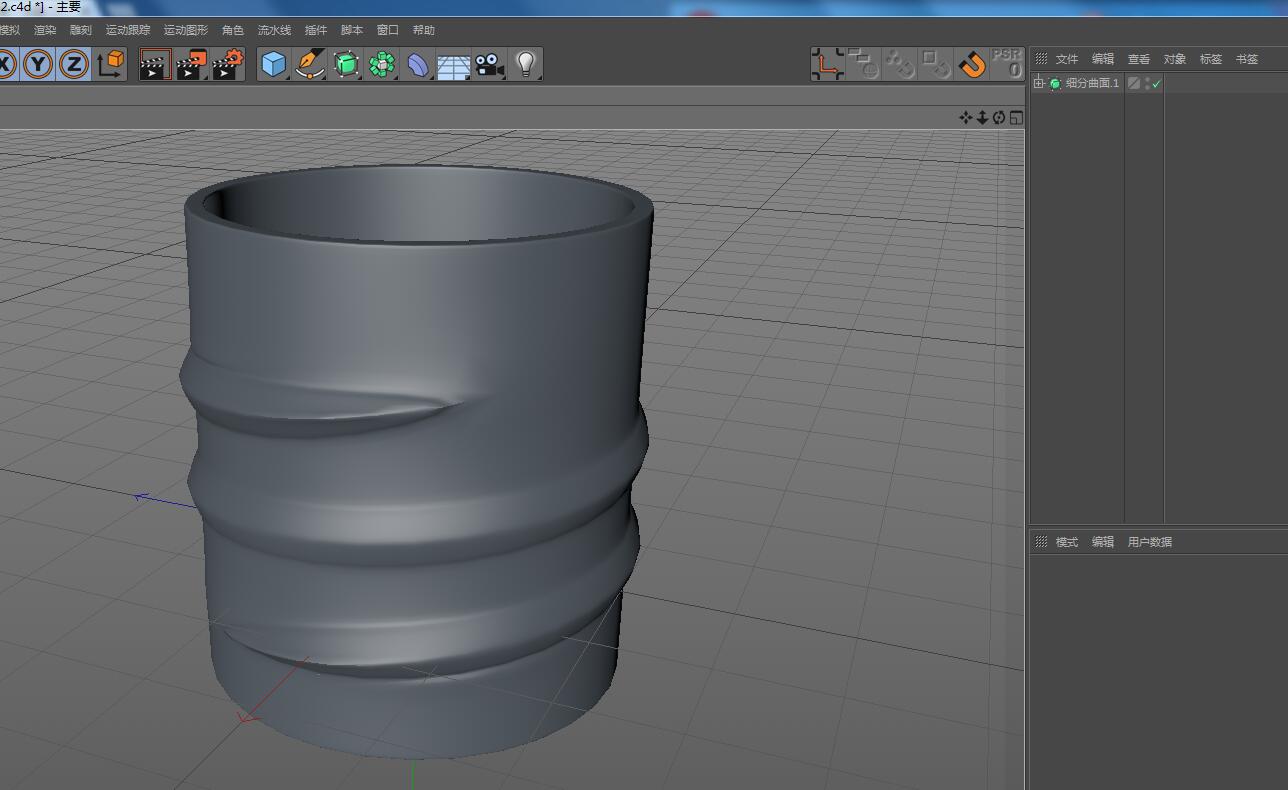1288x790 pixels.
Task: Open the Subdivision Surface generator icon
Action: coord(346,65)
